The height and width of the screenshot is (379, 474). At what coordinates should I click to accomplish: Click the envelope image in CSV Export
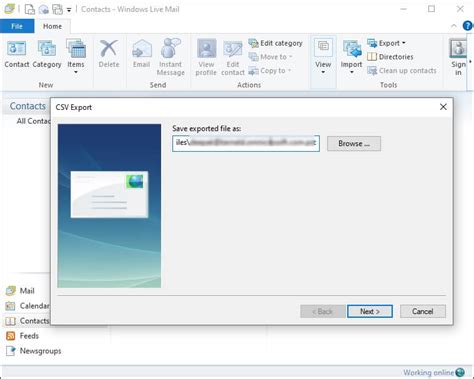pyautogui.click(x=109, y=194)
